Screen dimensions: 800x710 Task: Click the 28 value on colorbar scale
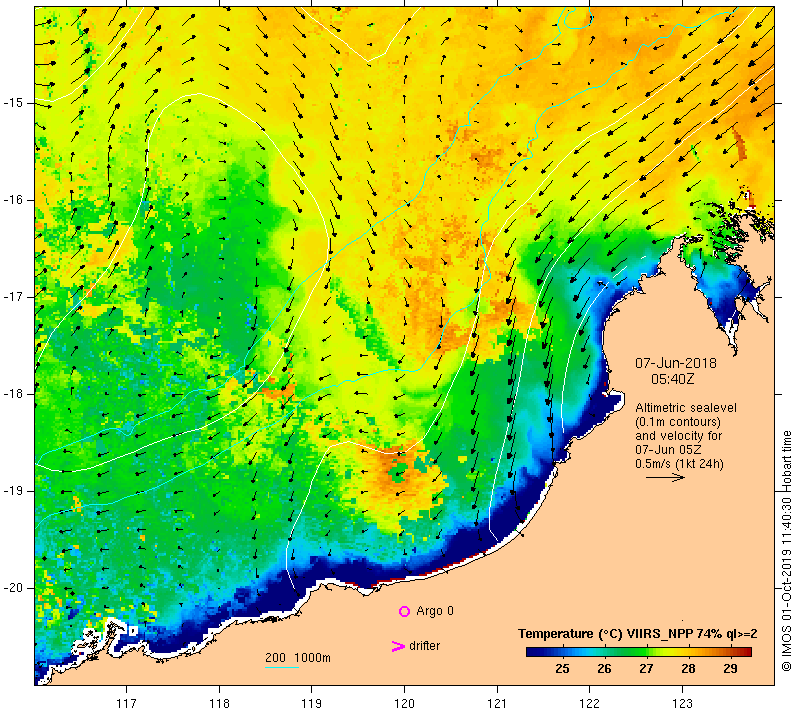pos(688,669)
